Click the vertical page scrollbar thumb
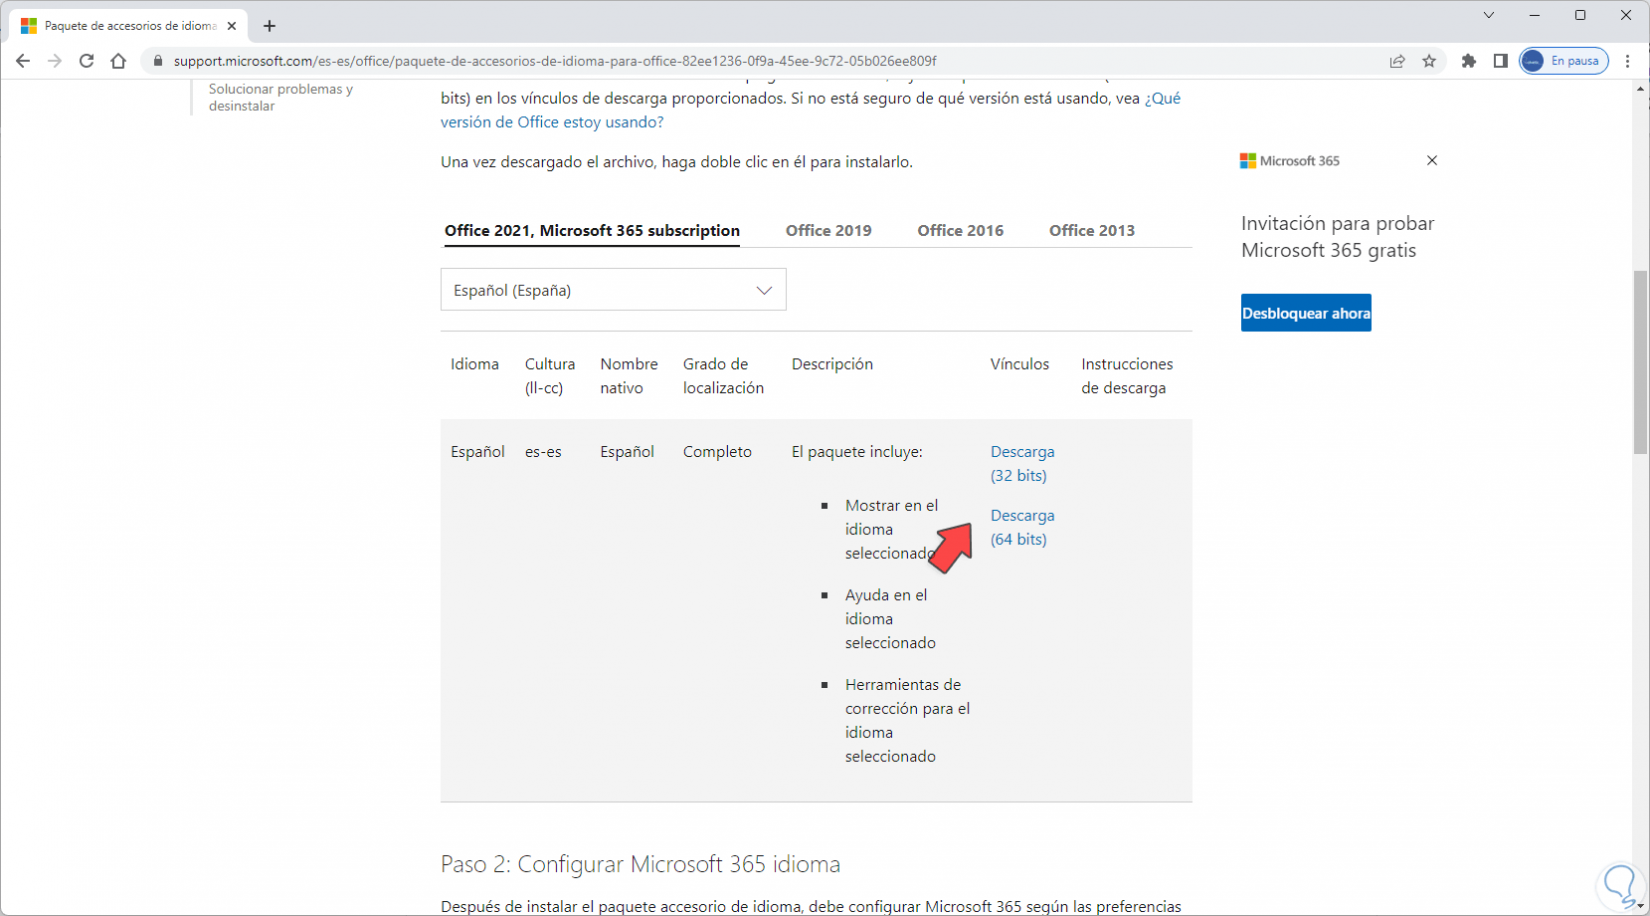1650x916 pixels. click(x=1640, y=360)
